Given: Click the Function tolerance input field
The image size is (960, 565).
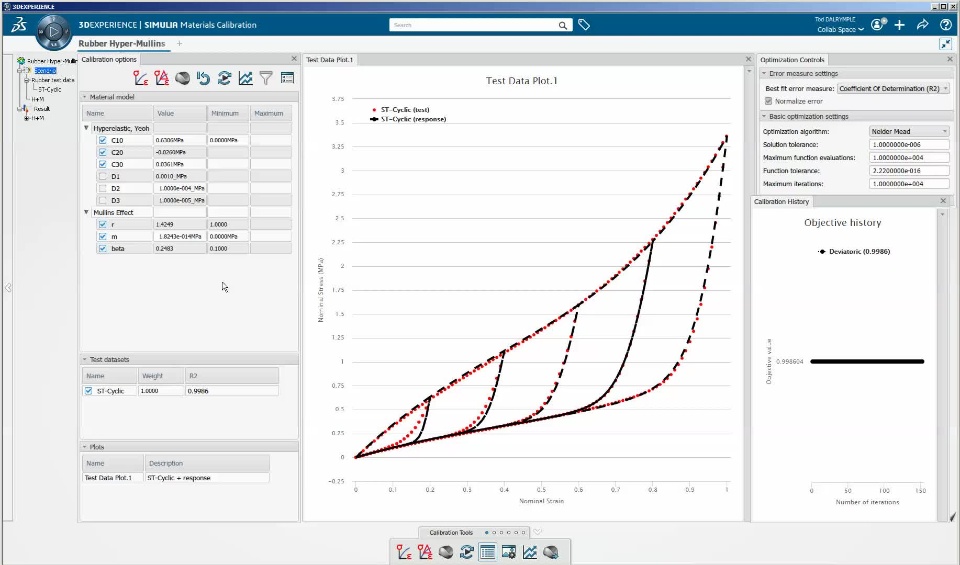Looking at the screenshot, I should (x=909, y=171).
